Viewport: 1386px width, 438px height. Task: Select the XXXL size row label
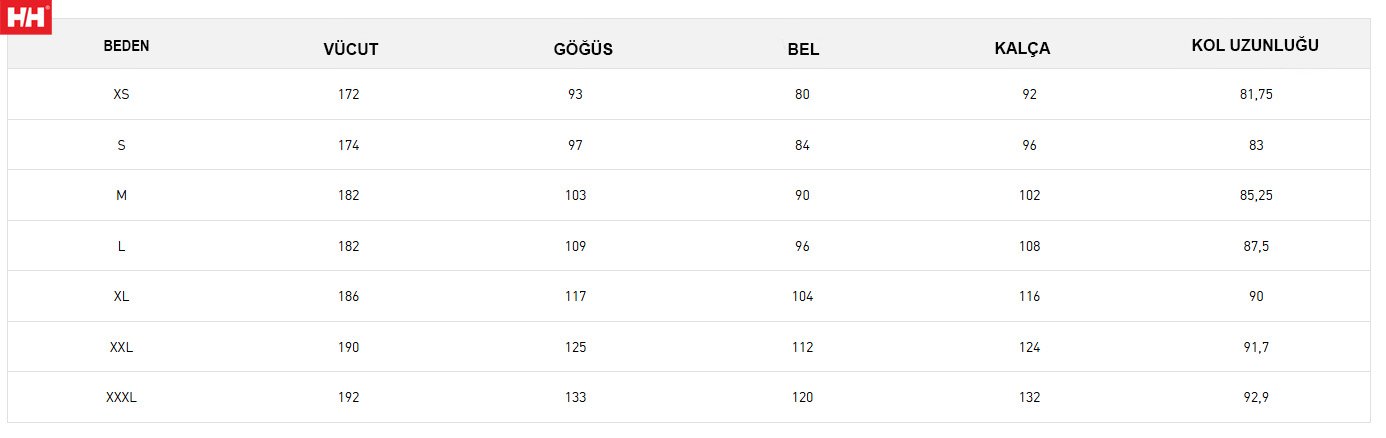121,397
